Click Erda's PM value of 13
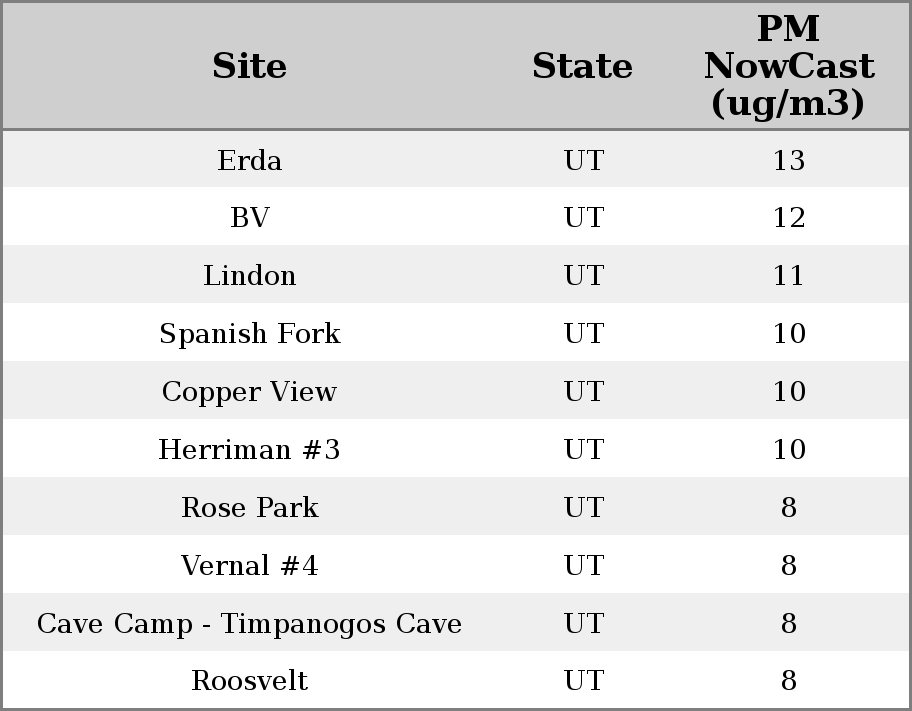This screenshot has height=711, width=912. (788, 160)
